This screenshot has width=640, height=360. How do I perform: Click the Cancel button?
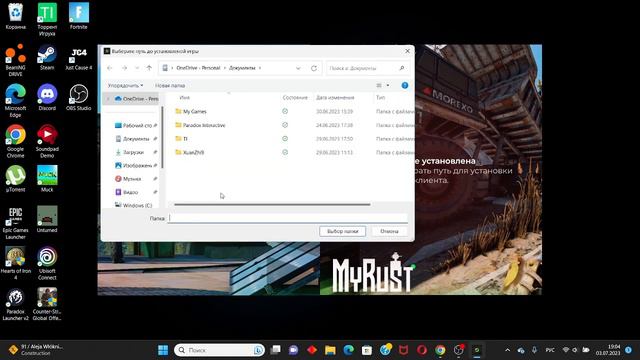(x=389, y=231)
